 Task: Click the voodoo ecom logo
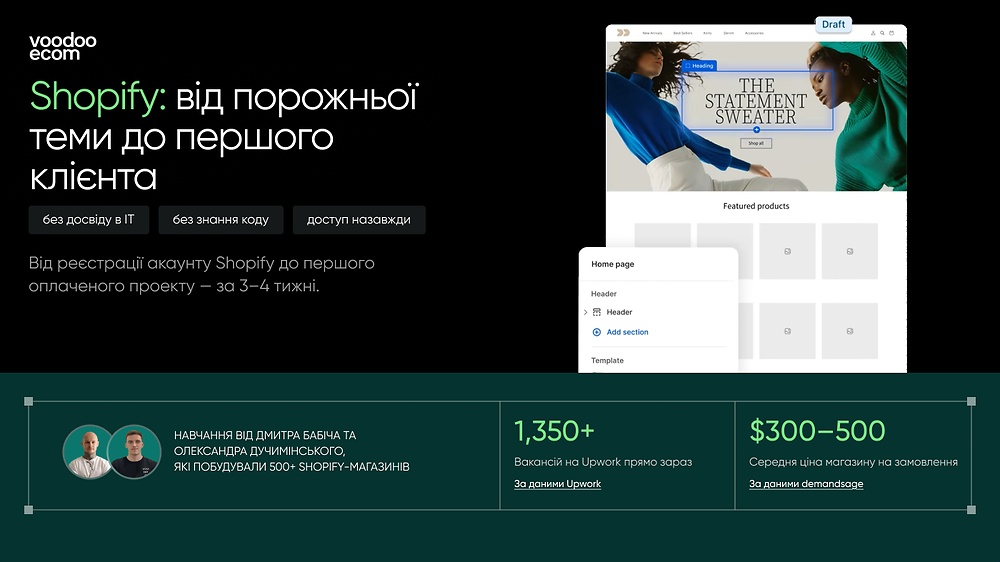(x=62, y=47)
